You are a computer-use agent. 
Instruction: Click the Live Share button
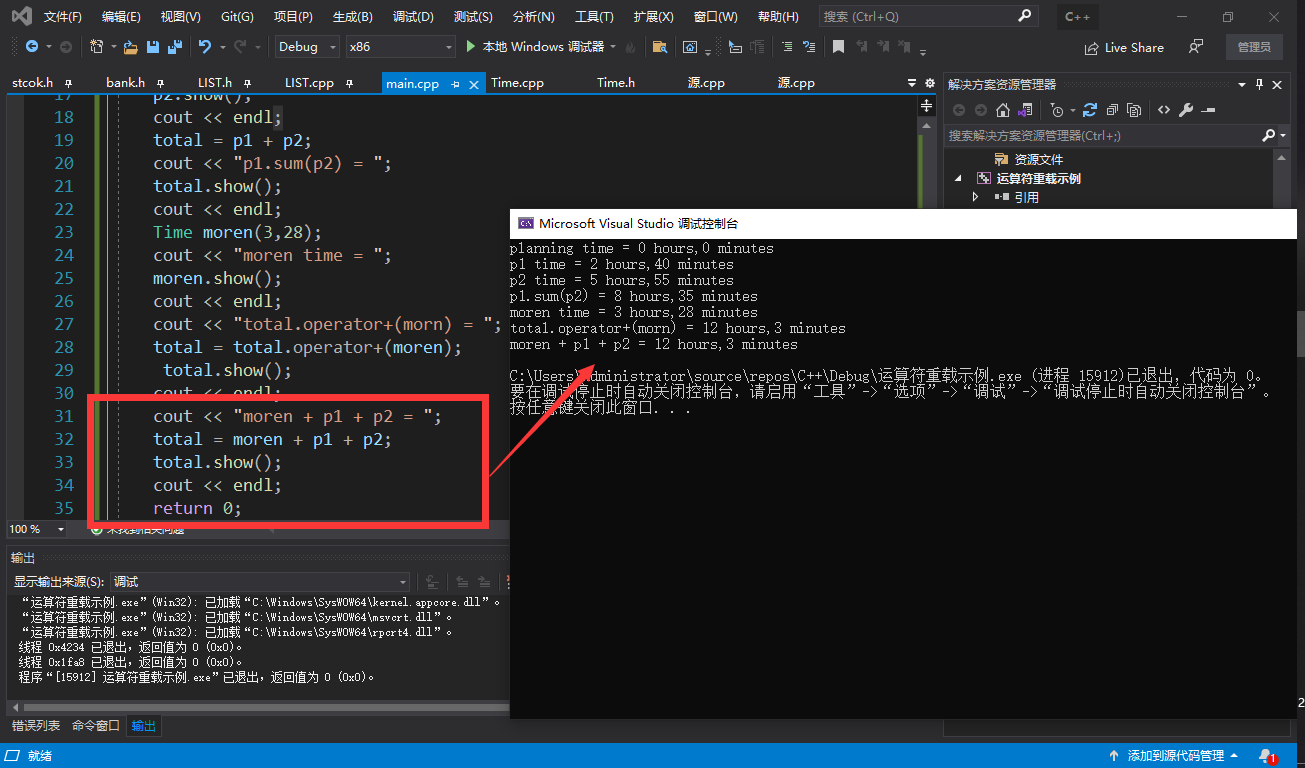click(1124, 47)
